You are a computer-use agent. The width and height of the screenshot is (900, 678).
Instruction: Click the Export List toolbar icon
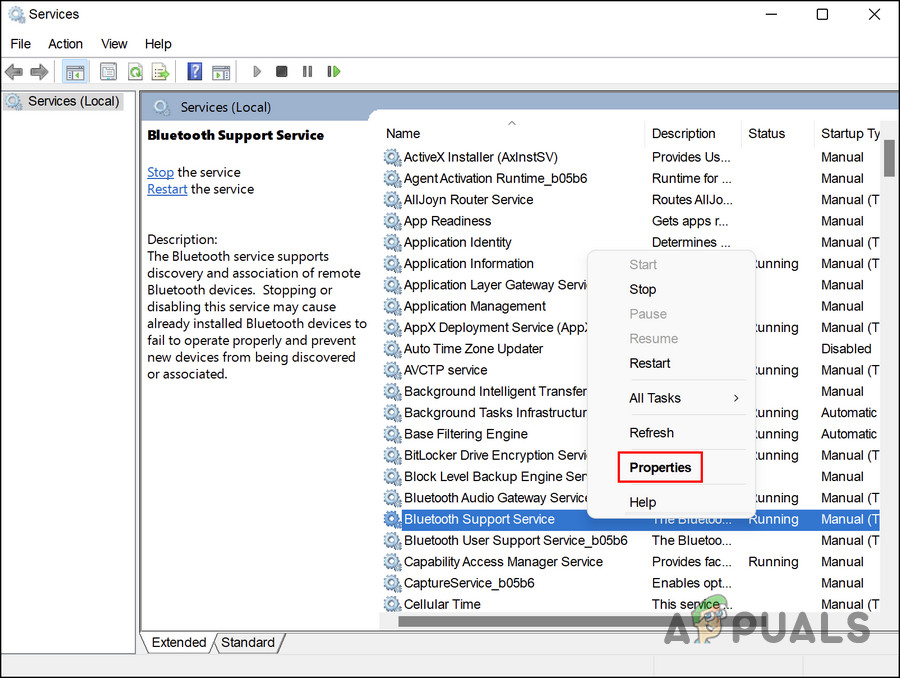[160, 71]
